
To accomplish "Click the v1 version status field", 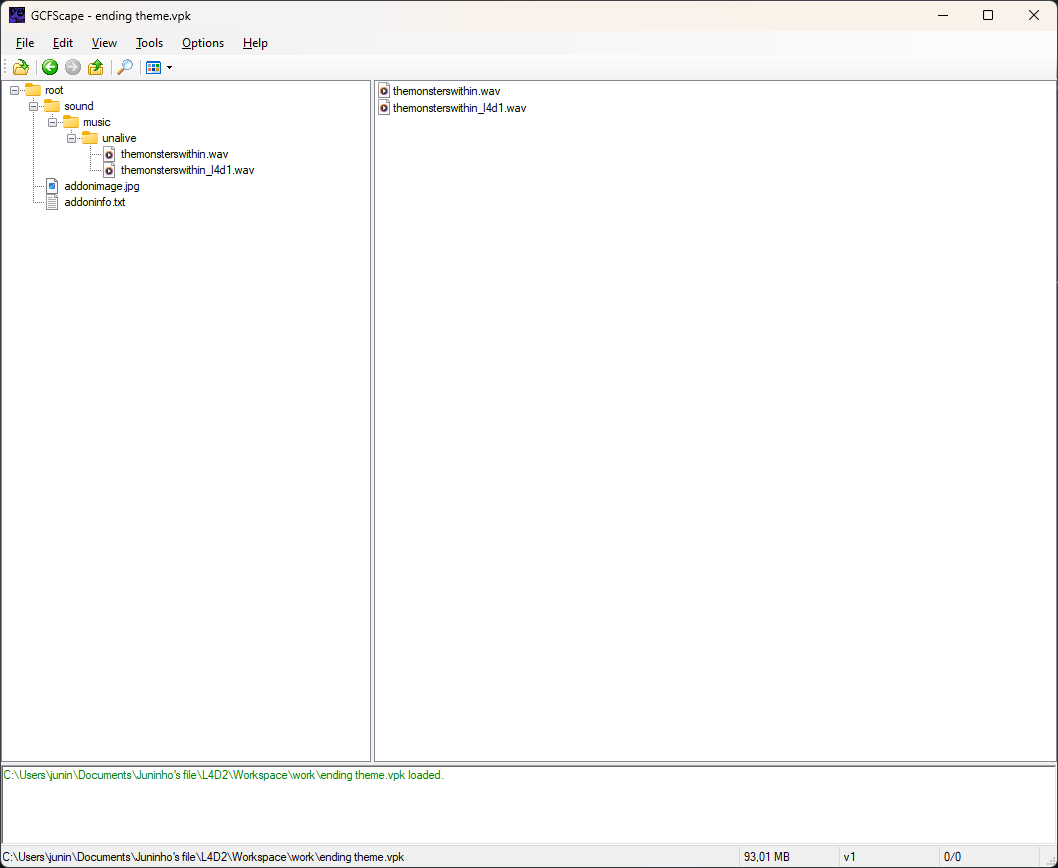I will (850, 857).
